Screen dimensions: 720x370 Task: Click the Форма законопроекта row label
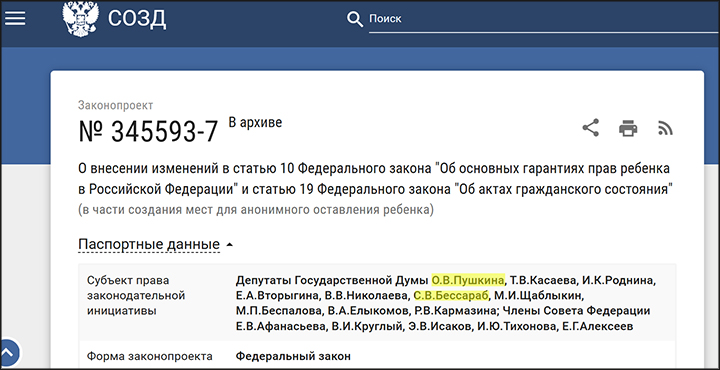(x=150, y=356)
